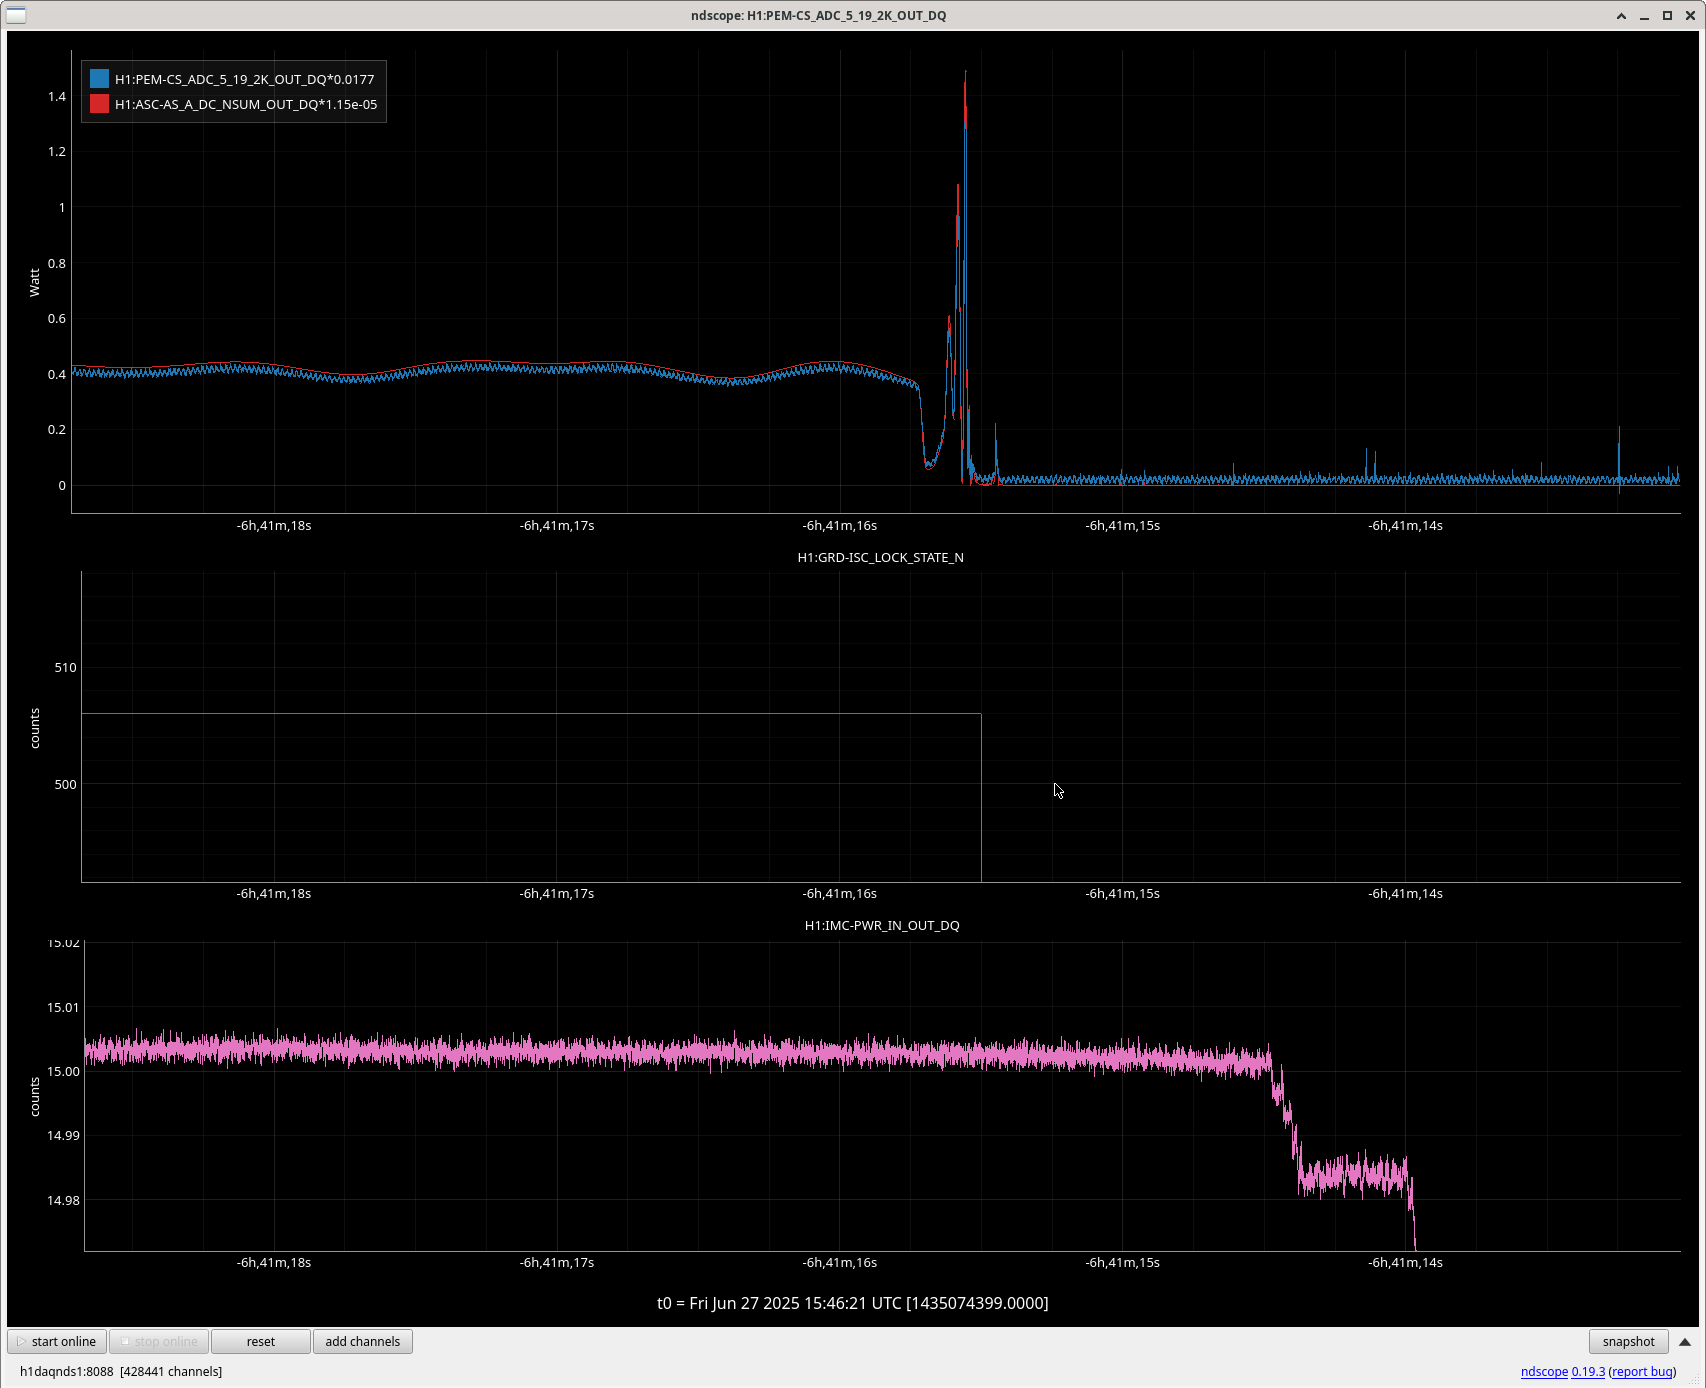This screenshot has width=1706, height=1388.
Task: Expand the panel with the up-arrow beside snapshot
Action: point(1685,1342)
